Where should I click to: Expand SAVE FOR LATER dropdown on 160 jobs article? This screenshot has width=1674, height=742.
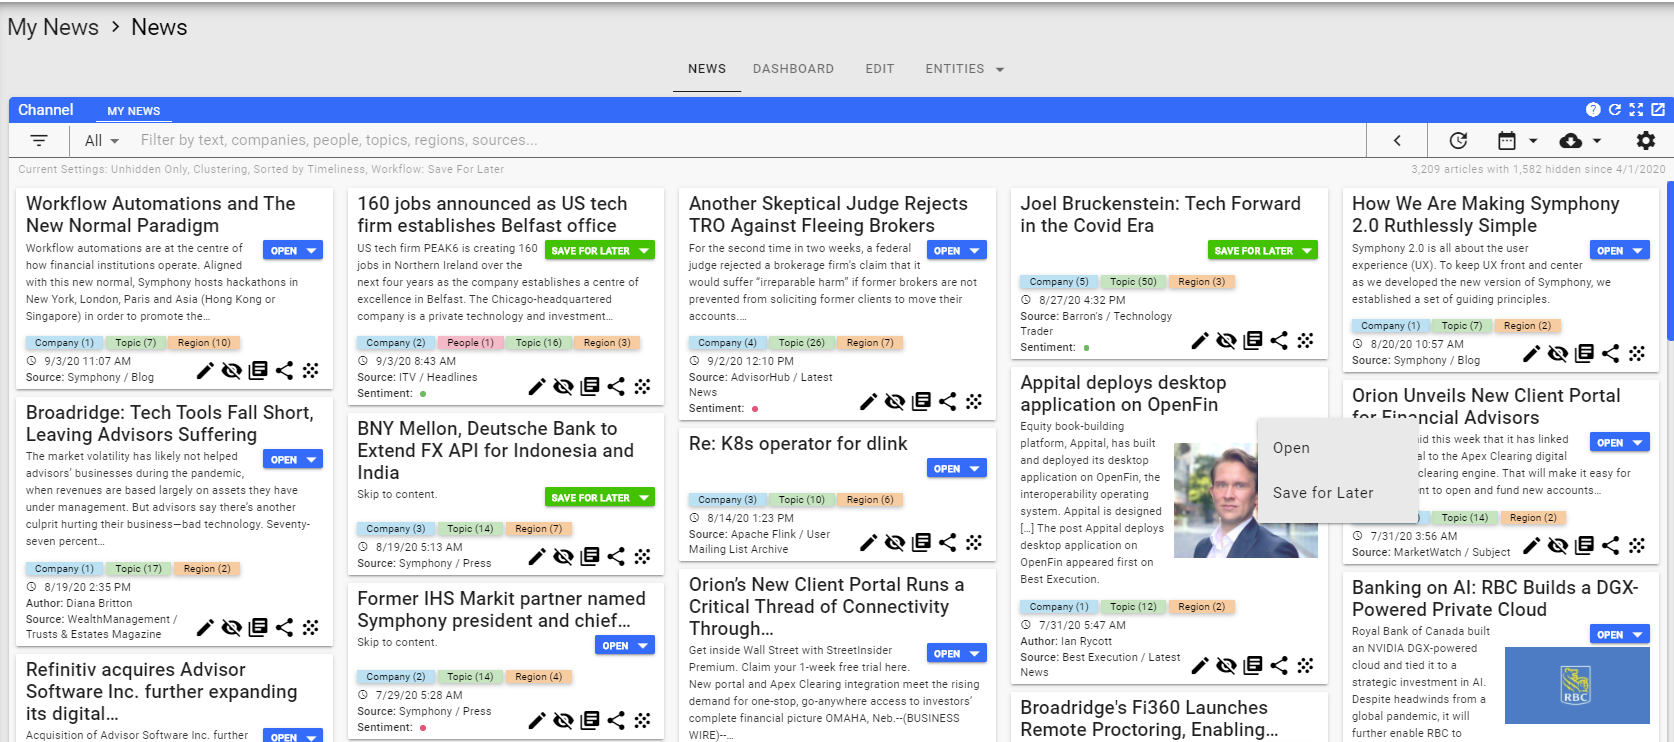pos(644,251)
